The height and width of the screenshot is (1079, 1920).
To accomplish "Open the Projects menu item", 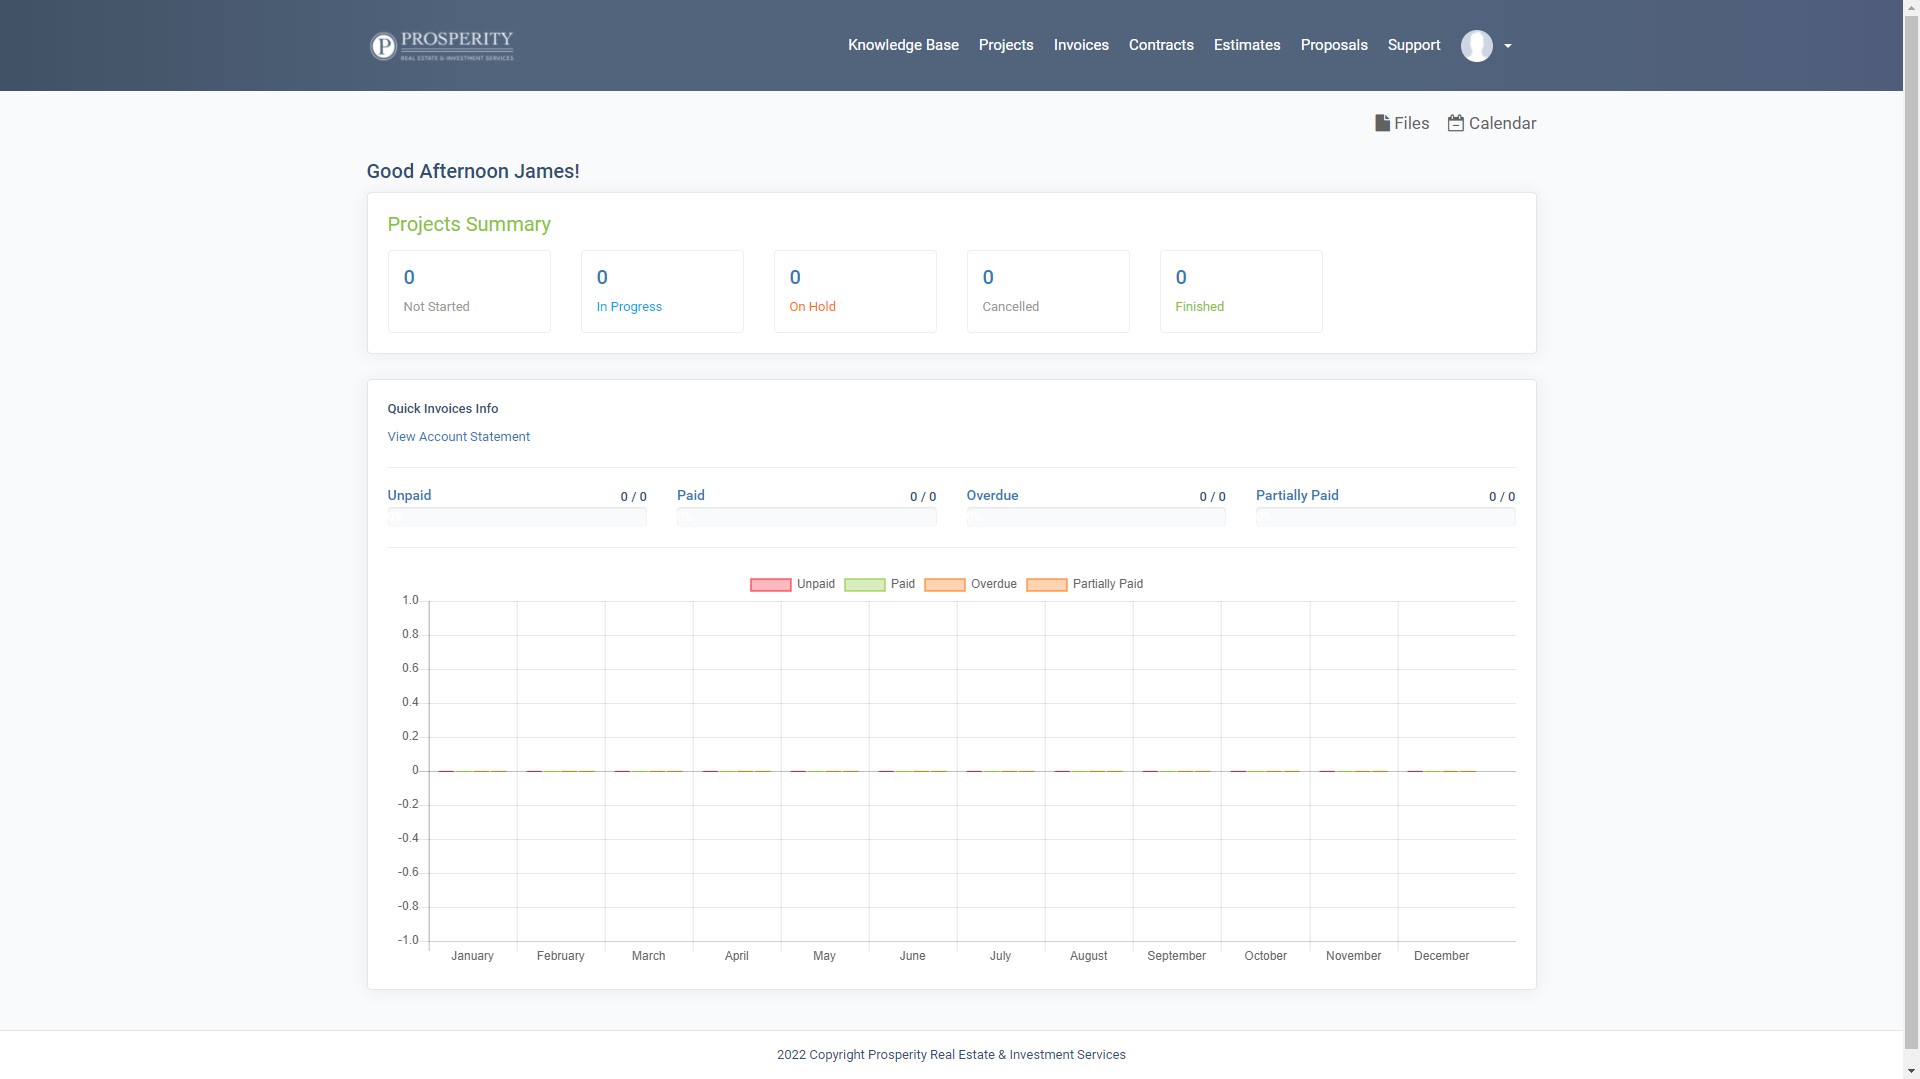I will coord(1005,45).
